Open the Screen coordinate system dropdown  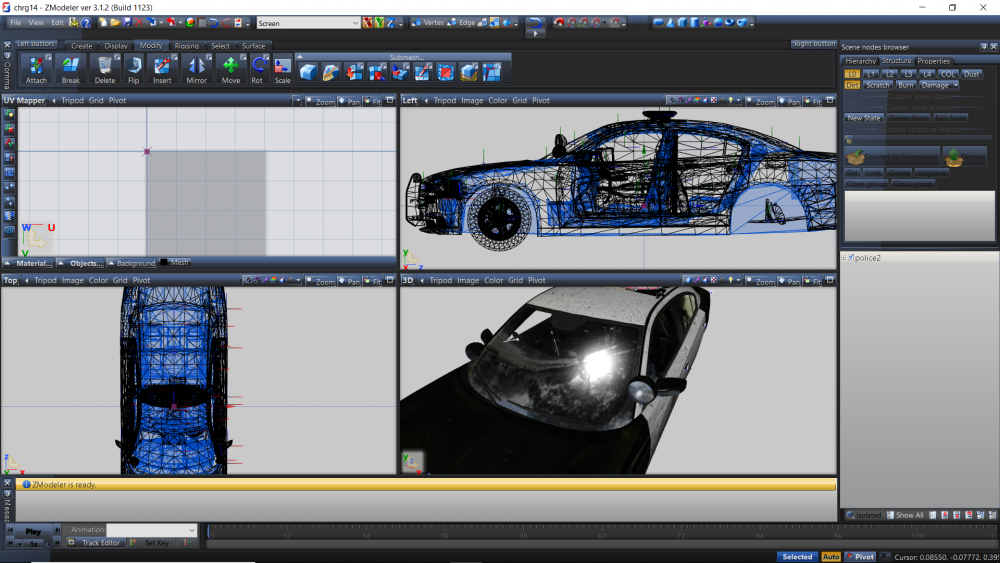click(308, 22)
